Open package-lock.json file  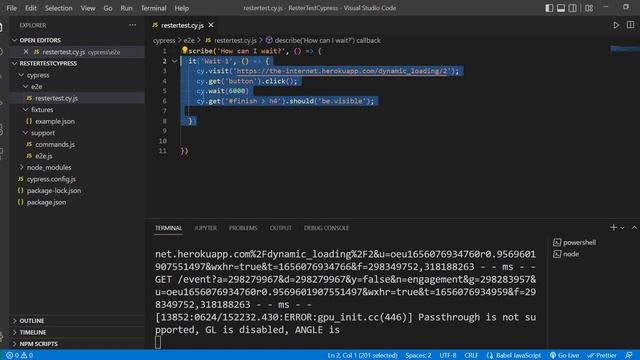[53, 191]
